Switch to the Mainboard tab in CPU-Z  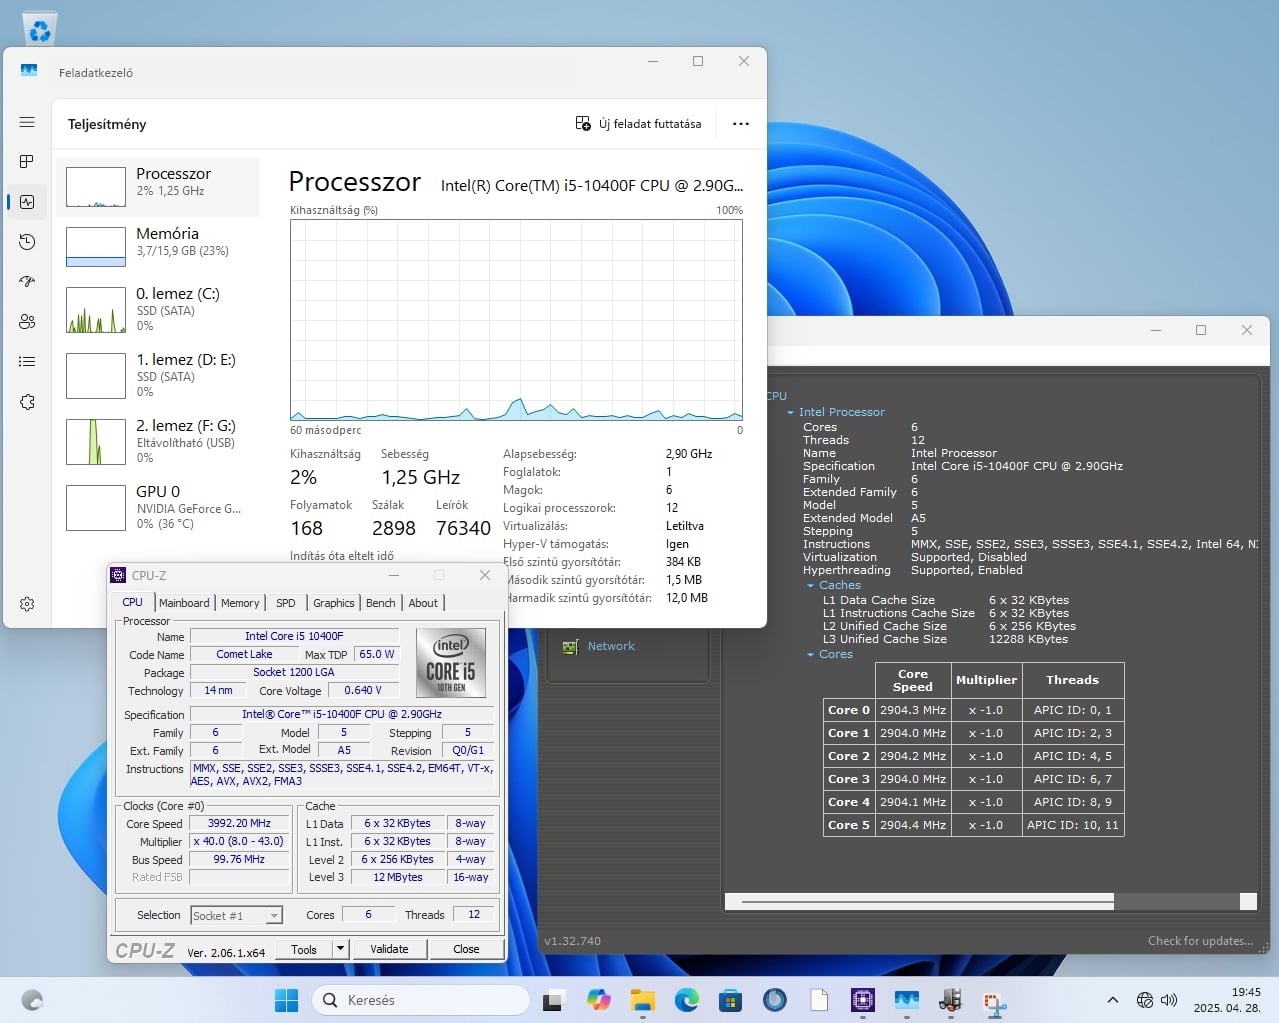(x=184, y=603)
